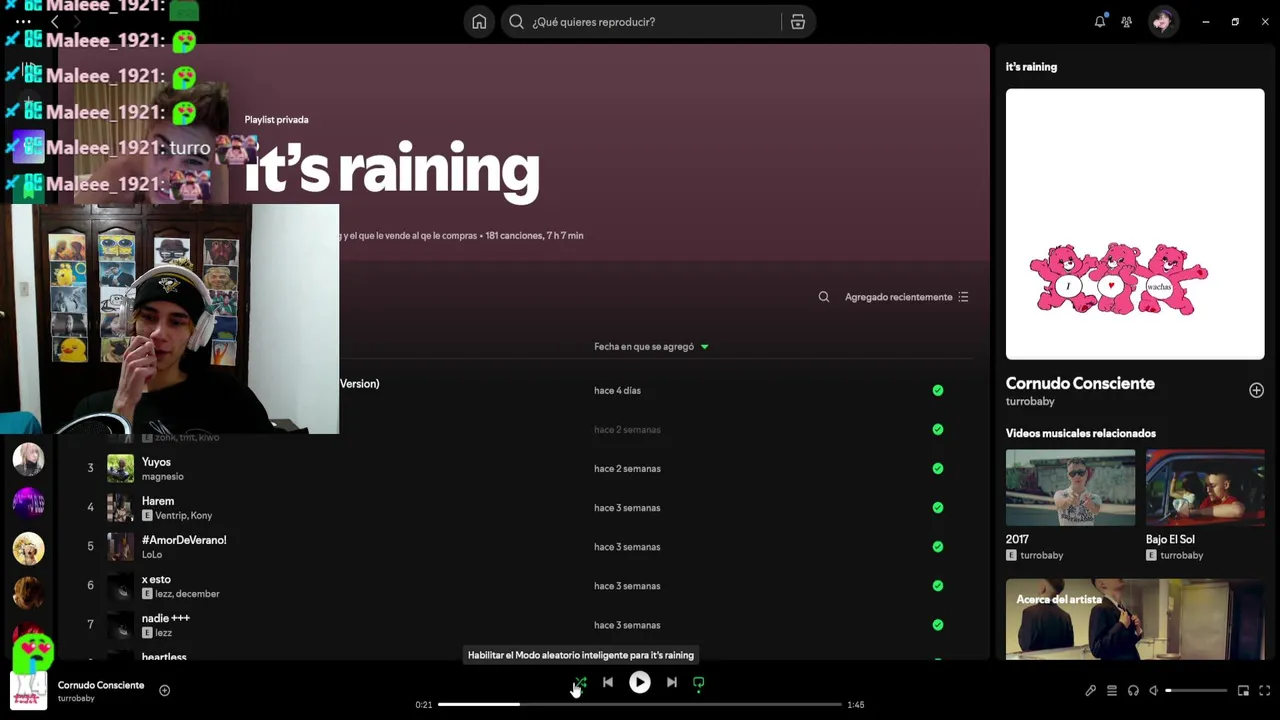Screen dimensions: 1280x720
Task: Open artist 'magnesio' under Yuyos
Action: [163, 477]
